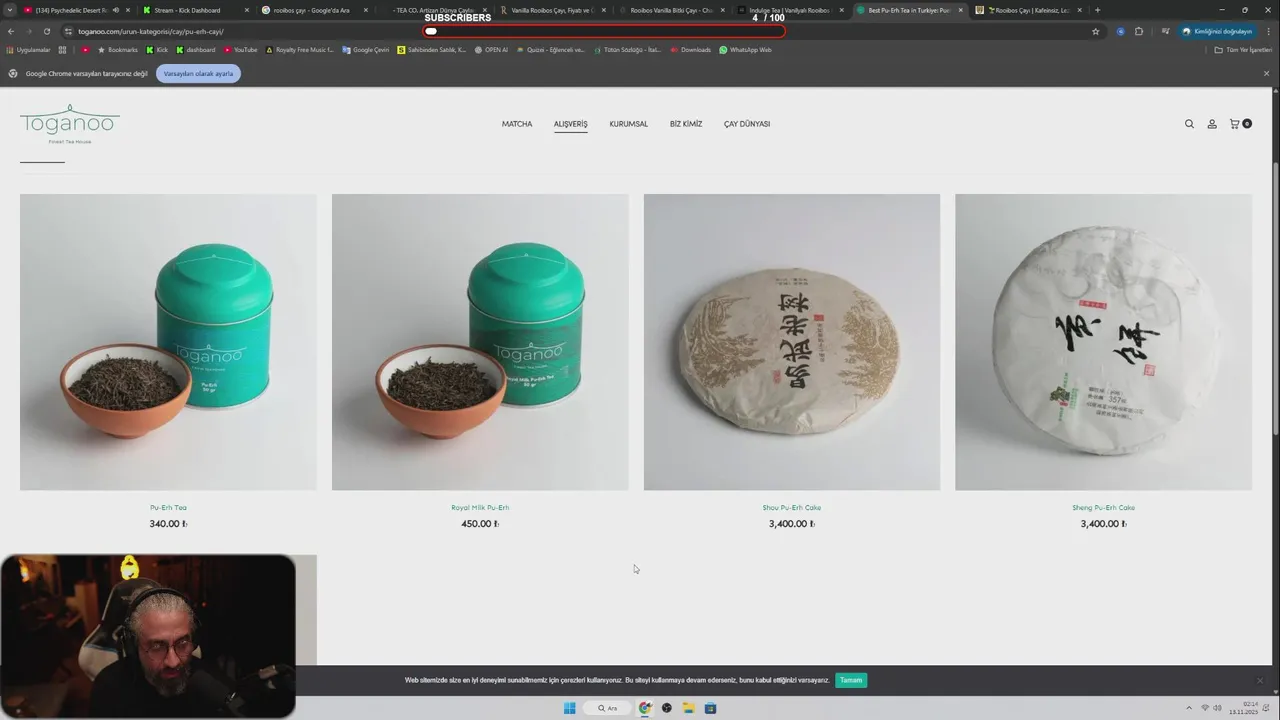The height and width of the screenshot is (720, 1280).
Task: Click Varsayılan olarak ayarla button
Action: coord(198,73)
